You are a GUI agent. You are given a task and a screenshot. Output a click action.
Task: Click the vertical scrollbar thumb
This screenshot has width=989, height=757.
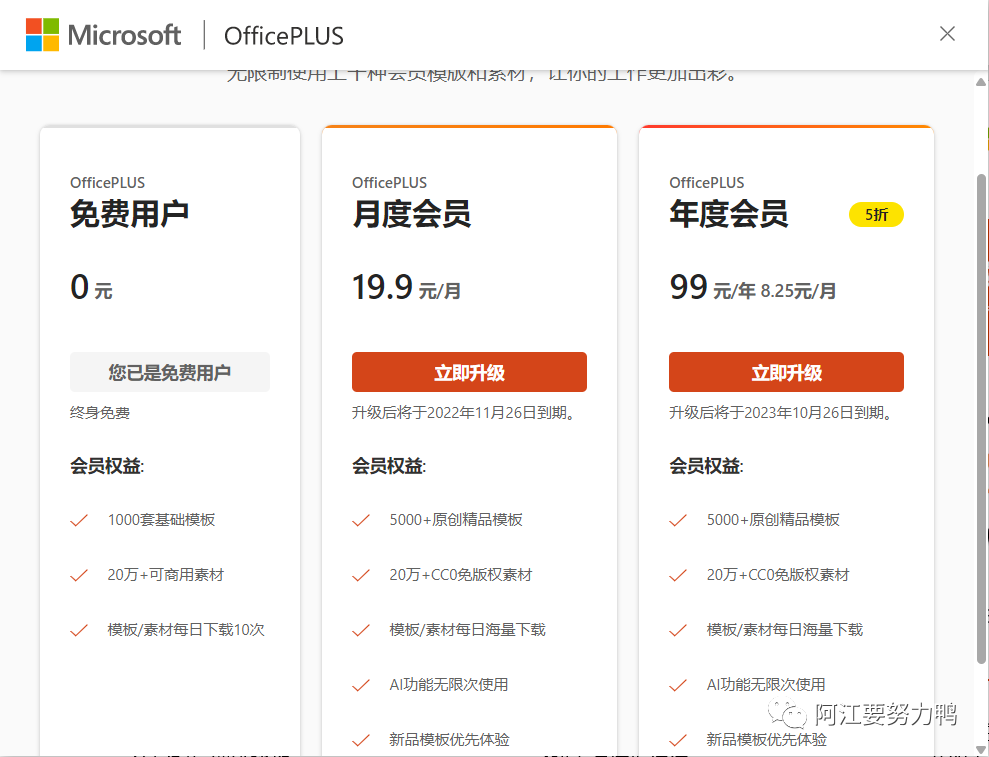981,420
